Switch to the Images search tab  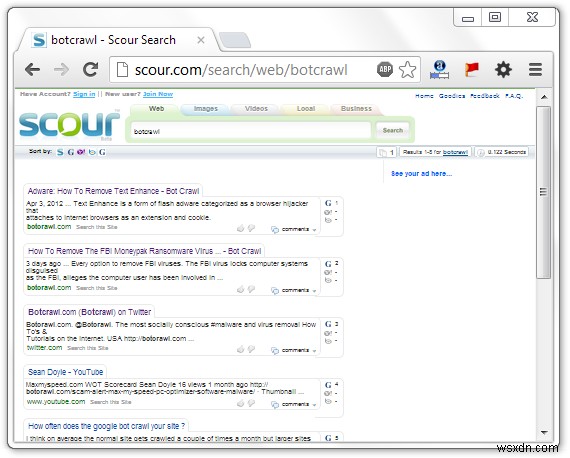(206, 109)
